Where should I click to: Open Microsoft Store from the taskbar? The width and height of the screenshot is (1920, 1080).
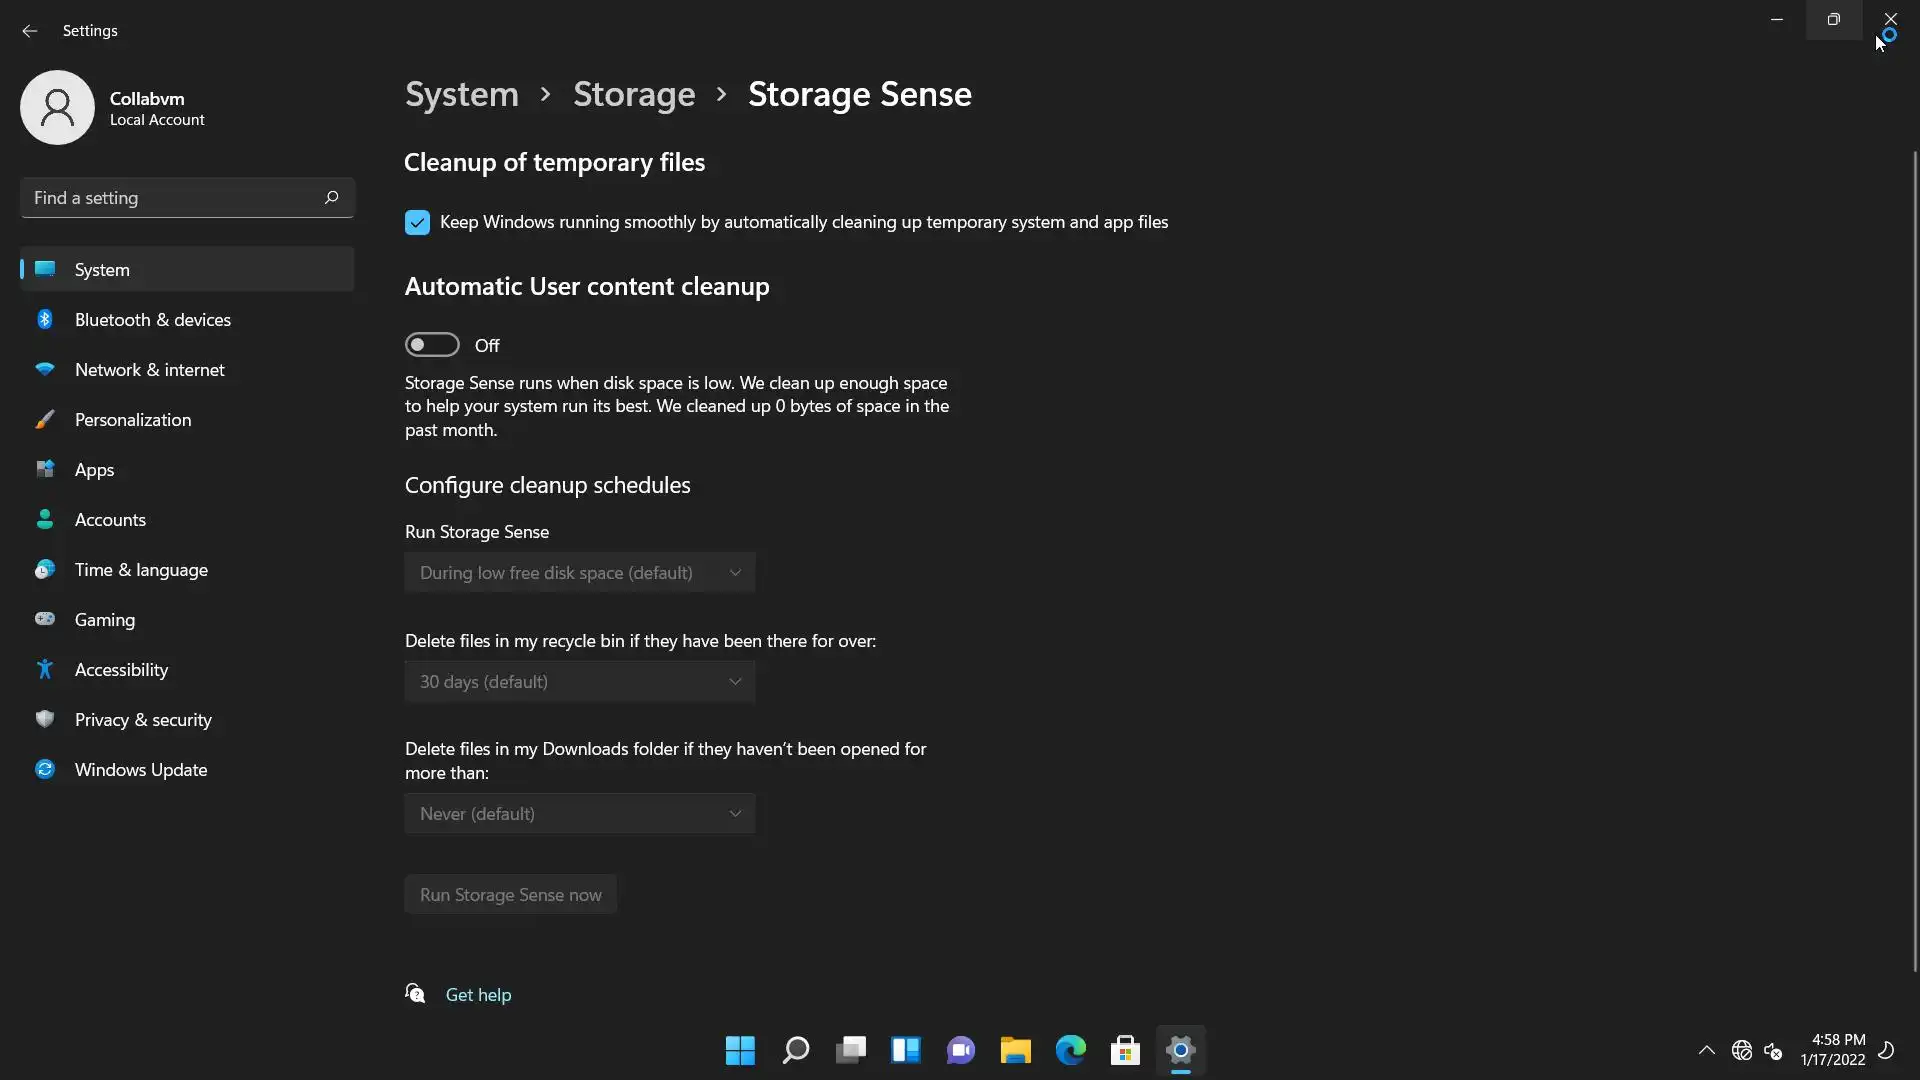pyautogui.click(x=1125, y=1050)
